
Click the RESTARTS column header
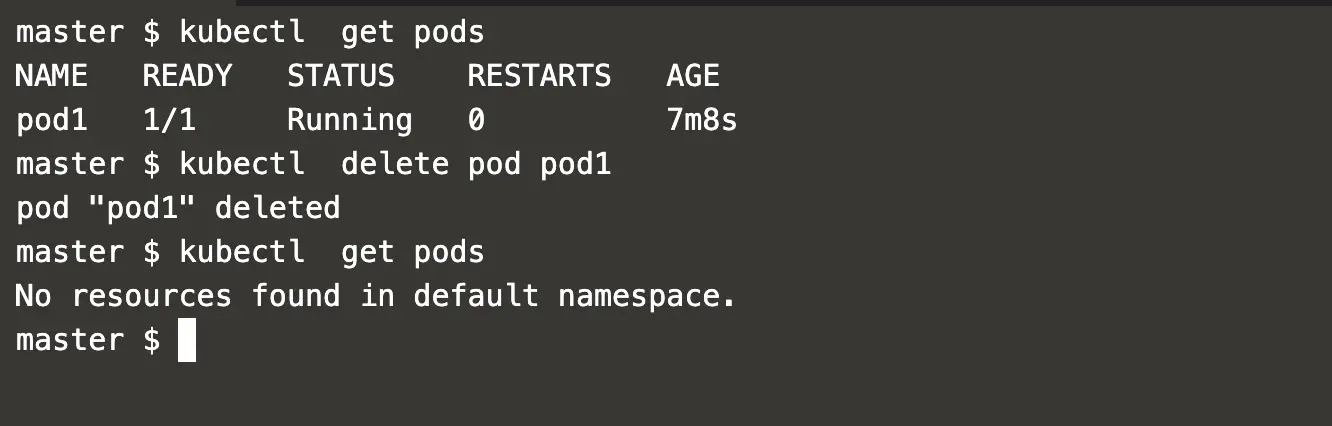pyautogui.click(x=539, y=76)
